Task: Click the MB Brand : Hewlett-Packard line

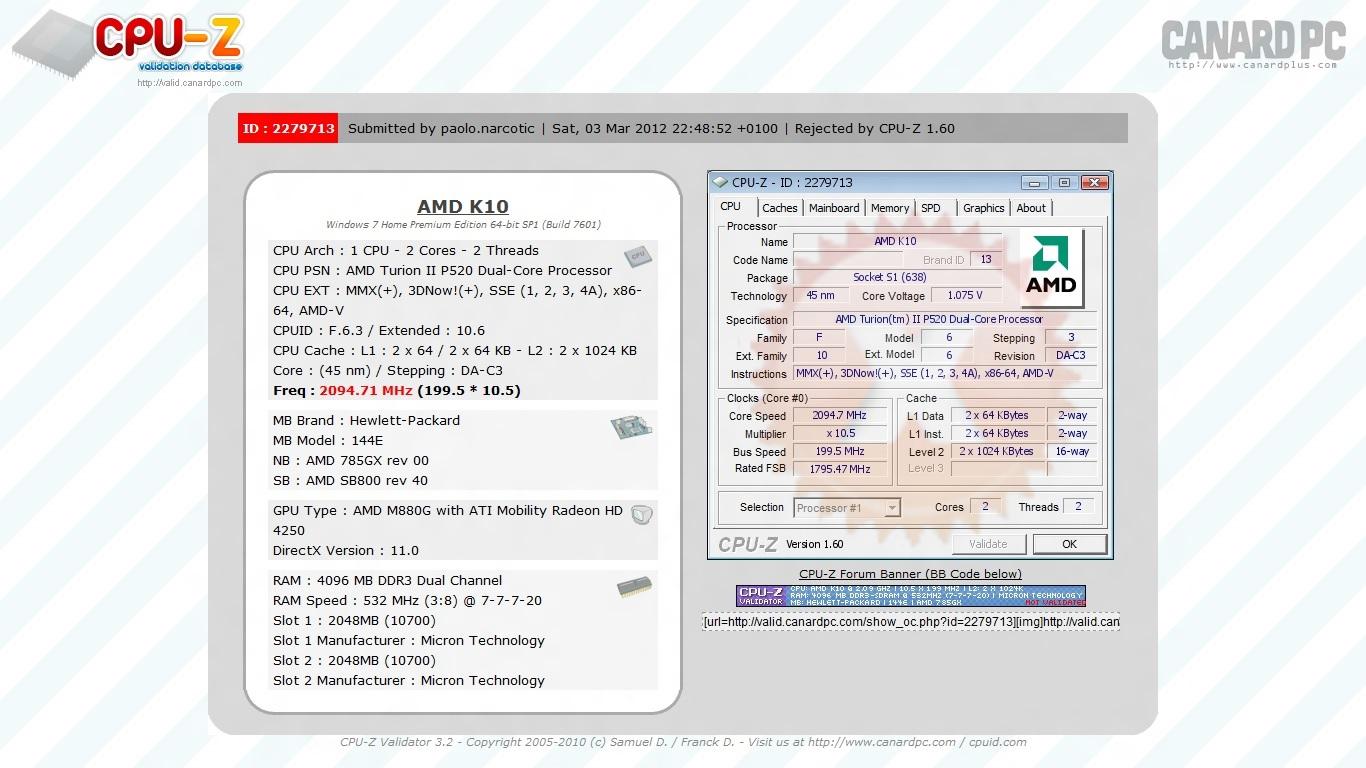Action: pos(366,420)
